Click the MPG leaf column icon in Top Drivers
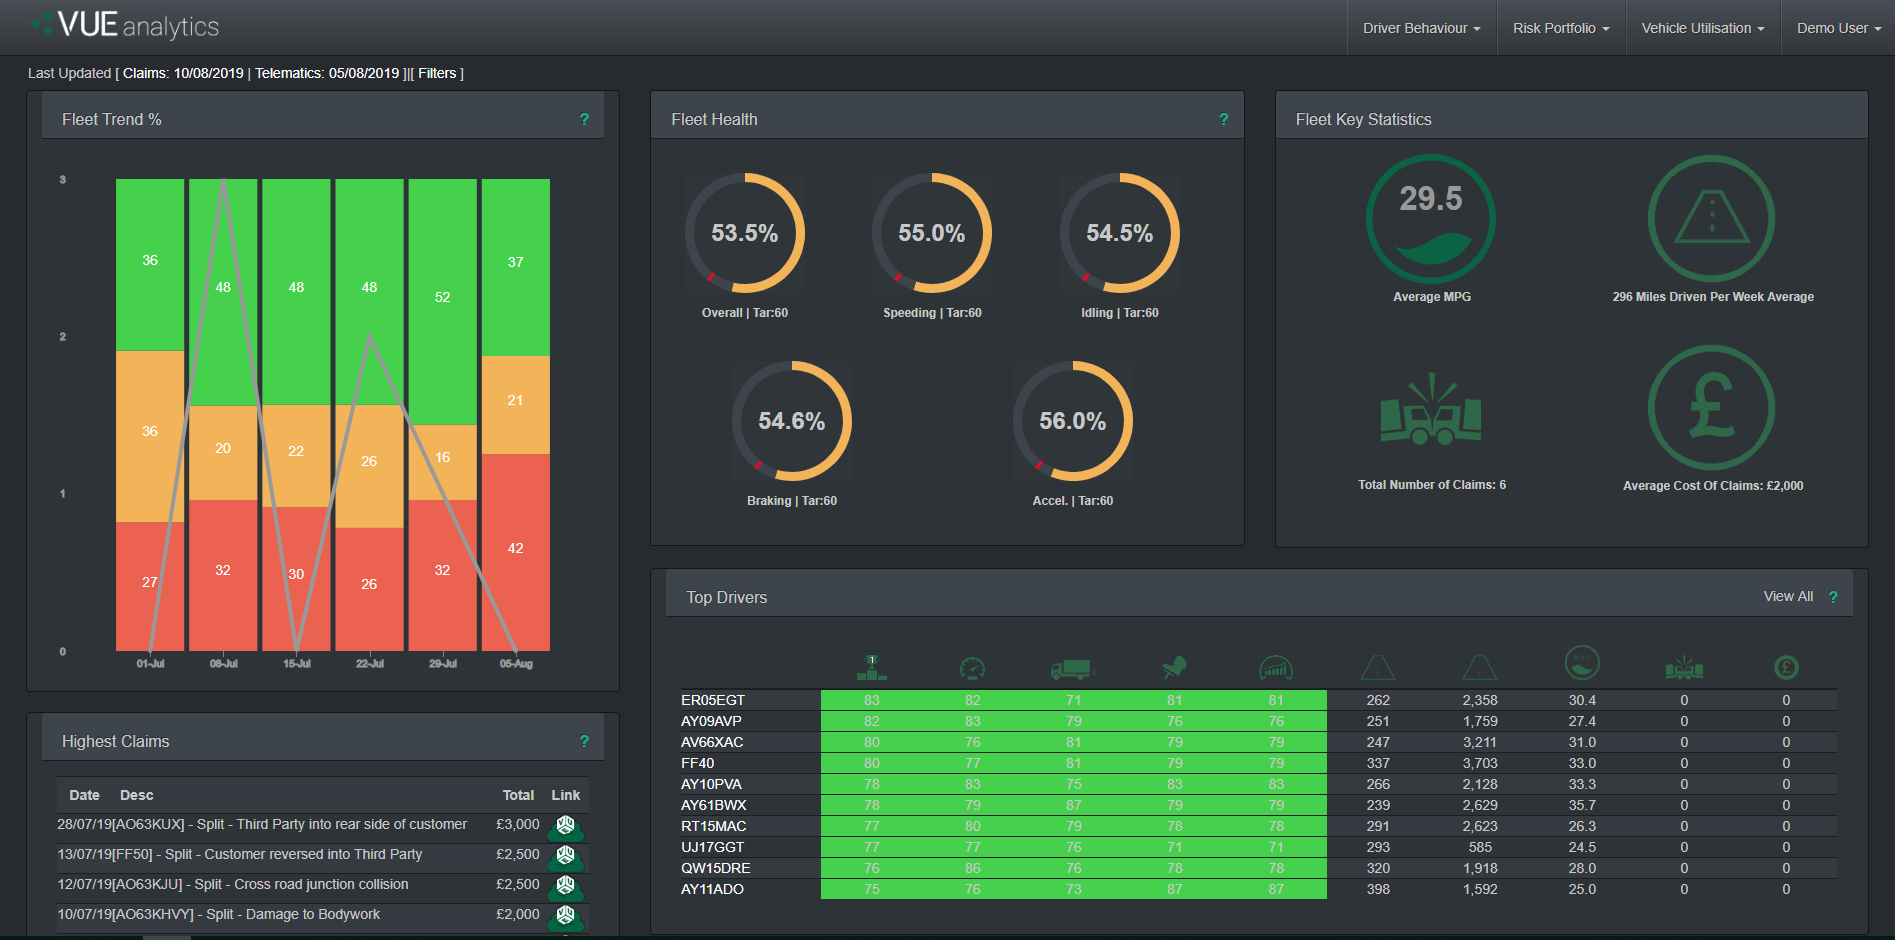 coord(1582,662)
